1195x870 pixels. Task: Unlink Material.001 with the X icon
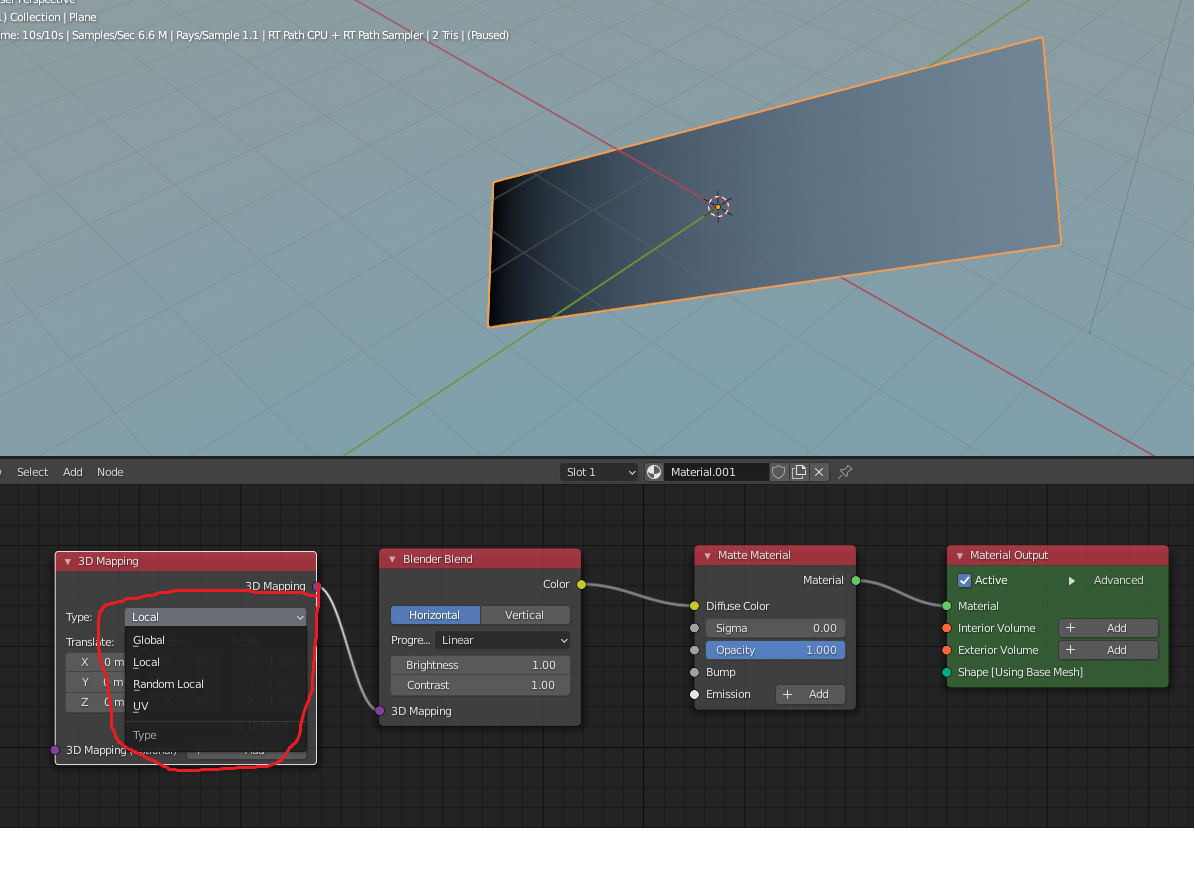(819, 472)
